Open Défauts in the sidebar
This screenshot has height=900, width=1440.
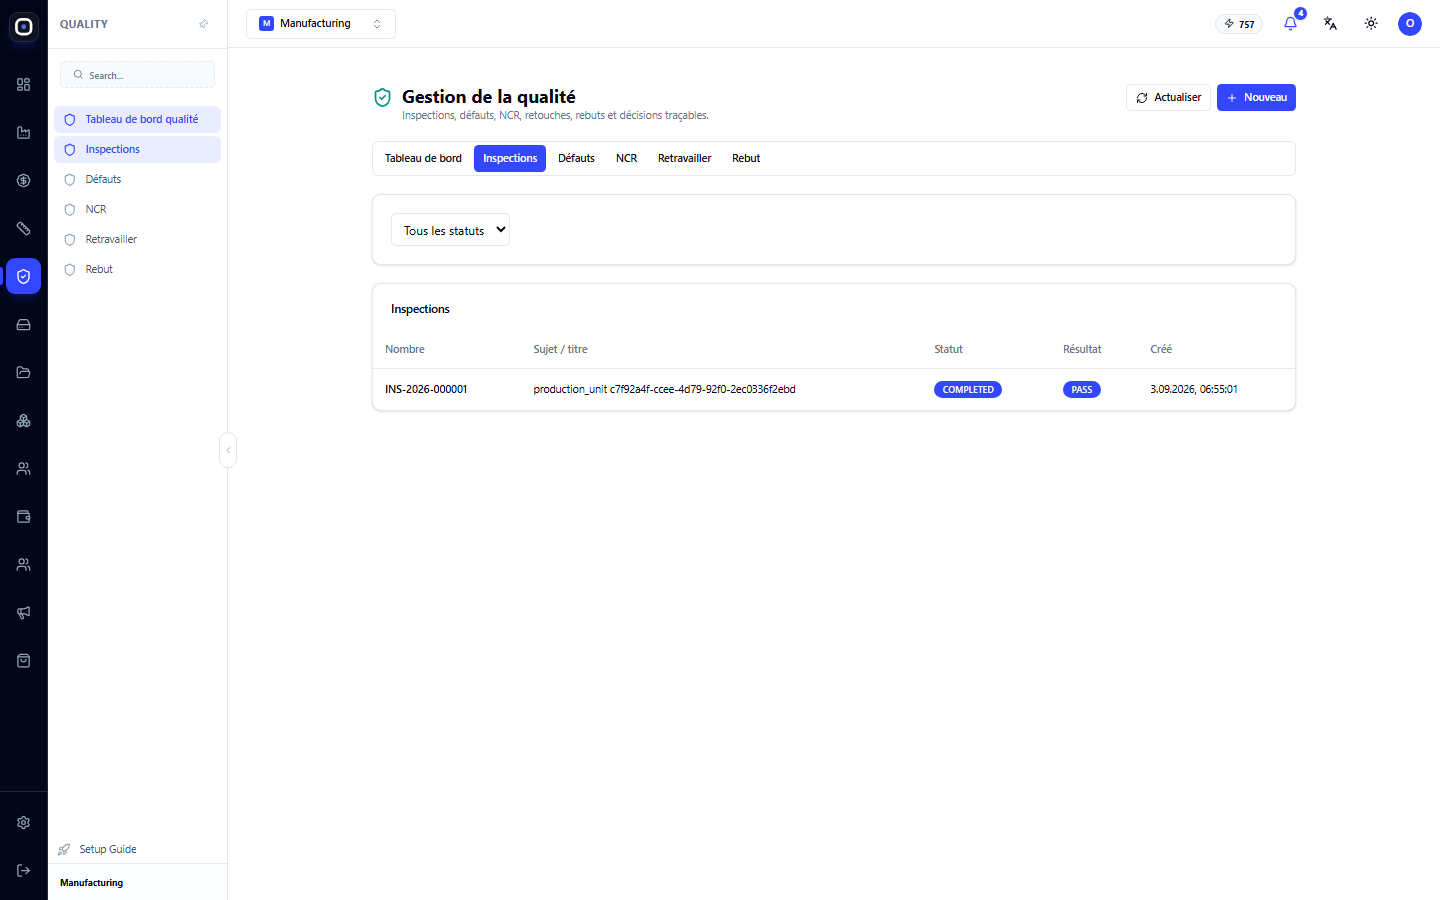pos(138,179)
